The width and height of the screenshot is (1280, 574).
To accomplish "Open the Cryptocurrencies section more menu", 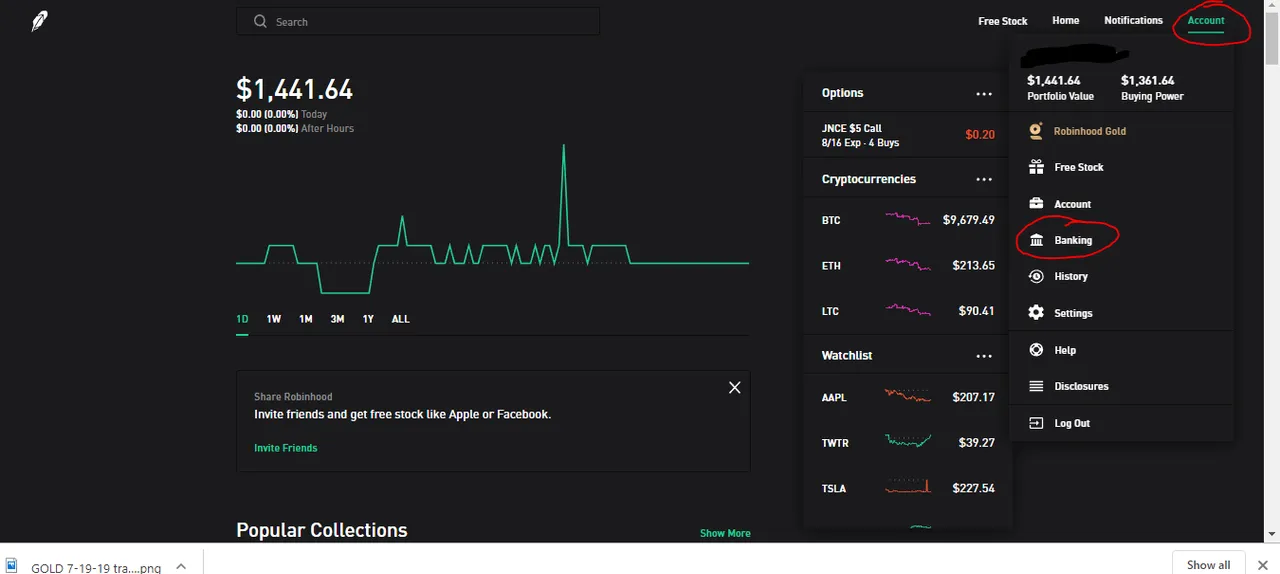I will click(984, 179).
